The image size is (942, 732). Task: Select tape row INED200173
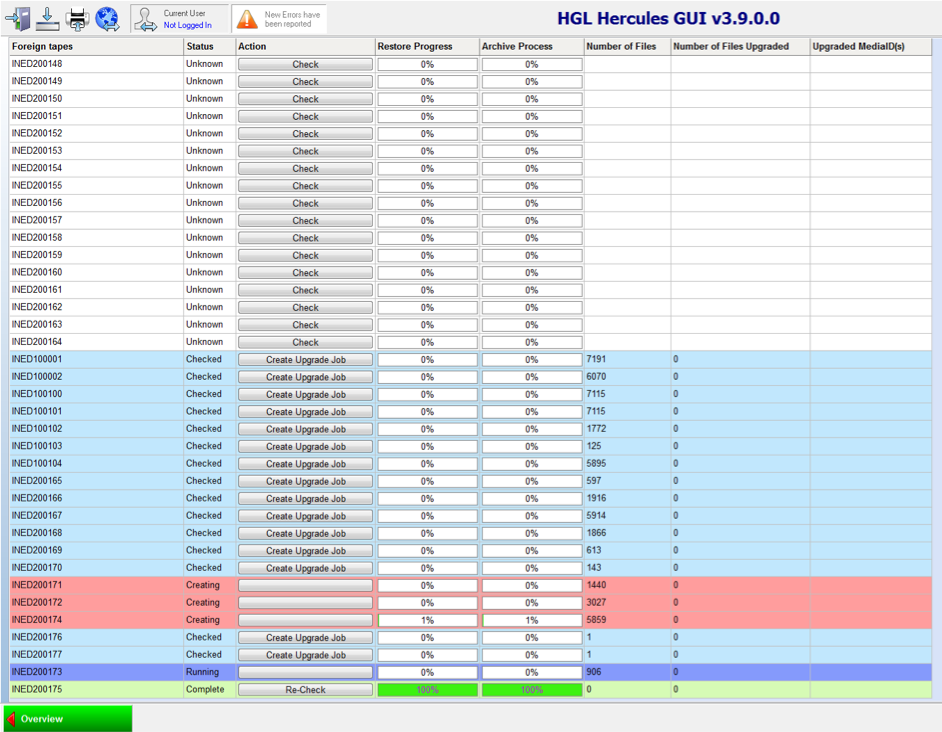[470, 672]
